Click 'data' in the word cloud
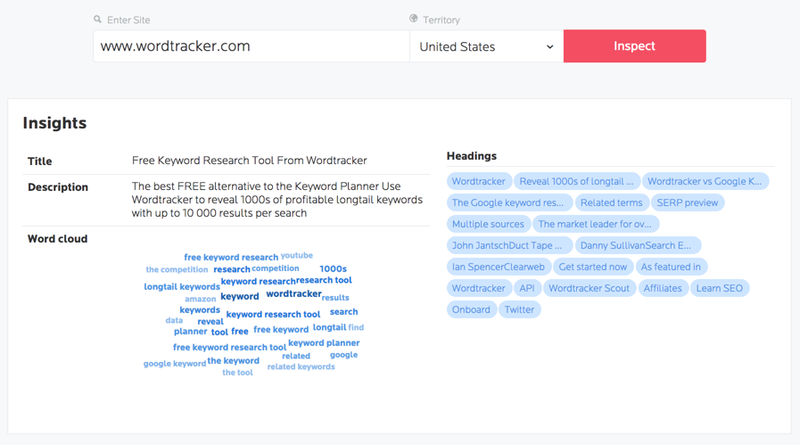 click(x=174, y=320)
